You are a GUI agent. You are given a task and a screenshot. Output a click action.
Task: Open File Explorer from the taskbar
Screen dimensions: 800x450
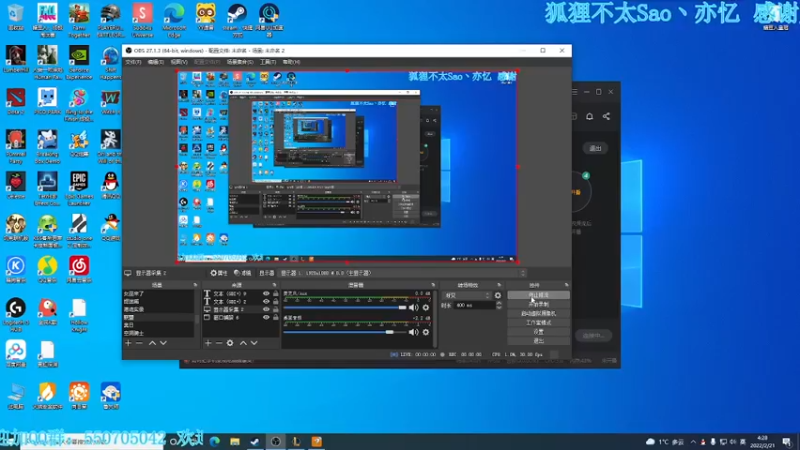[235, 441]
